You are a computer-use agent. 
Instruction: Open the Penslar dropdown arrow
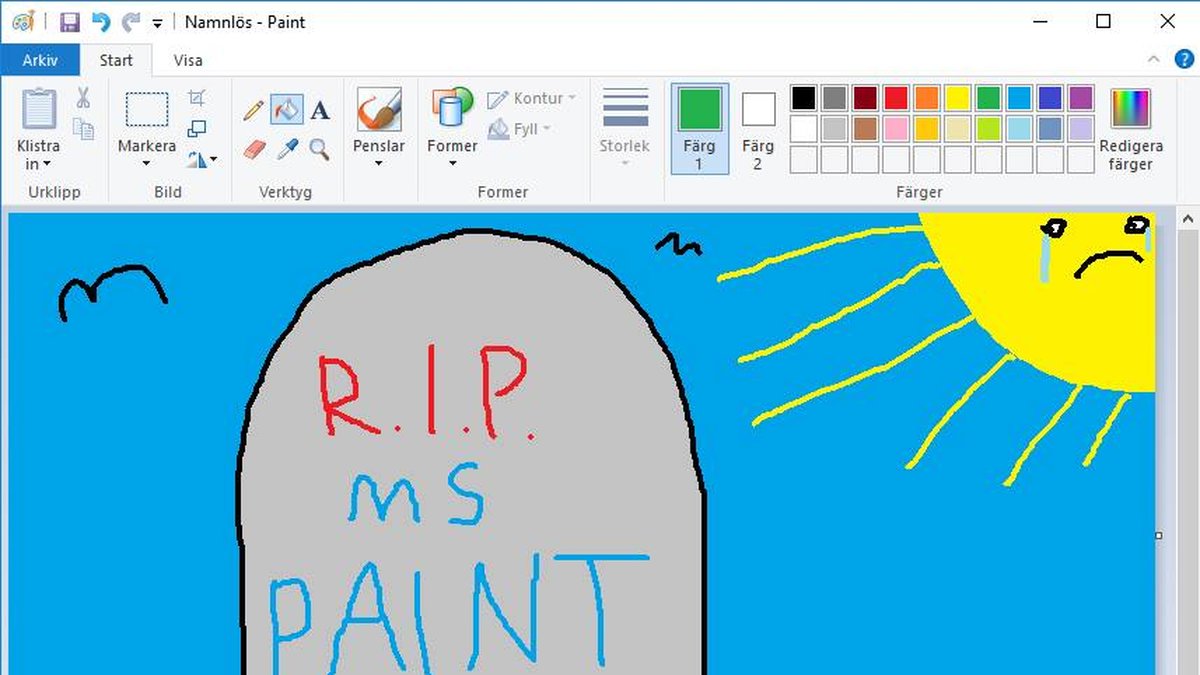coord(379,165)
